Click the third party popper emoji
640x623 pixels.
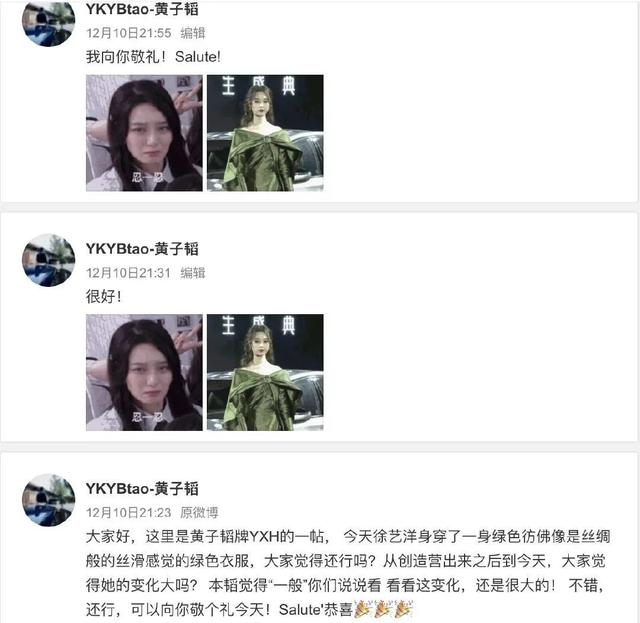click(x=404, y=609)
